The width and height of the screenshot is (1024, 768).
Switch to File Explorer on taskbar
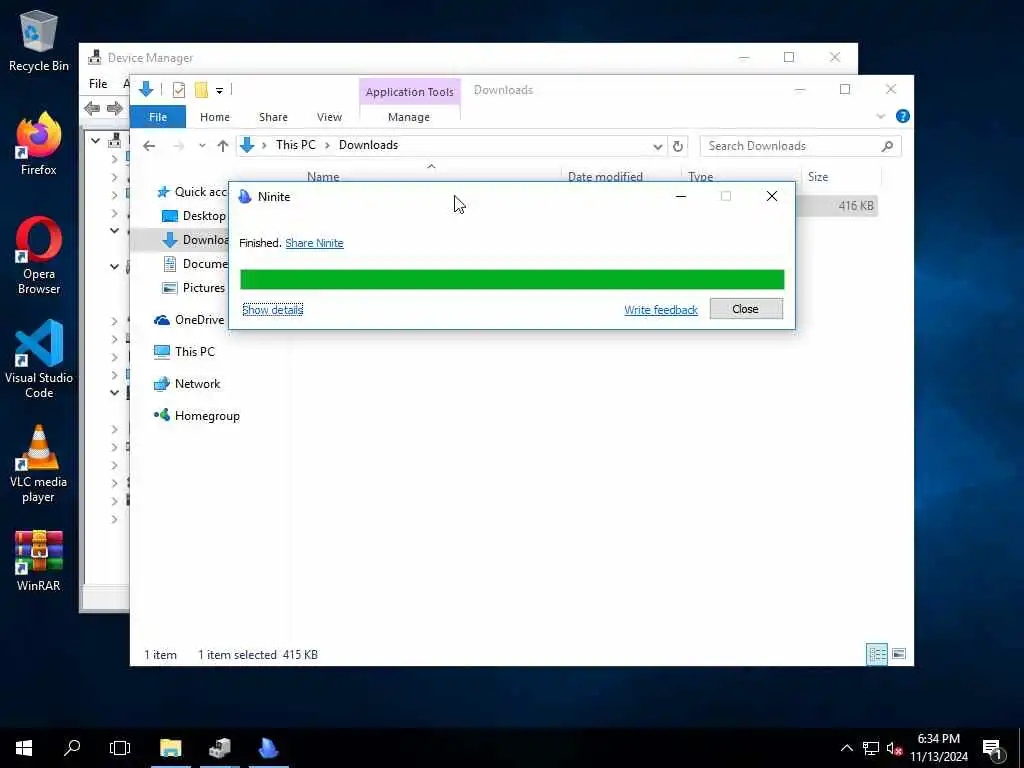point(170,748)
